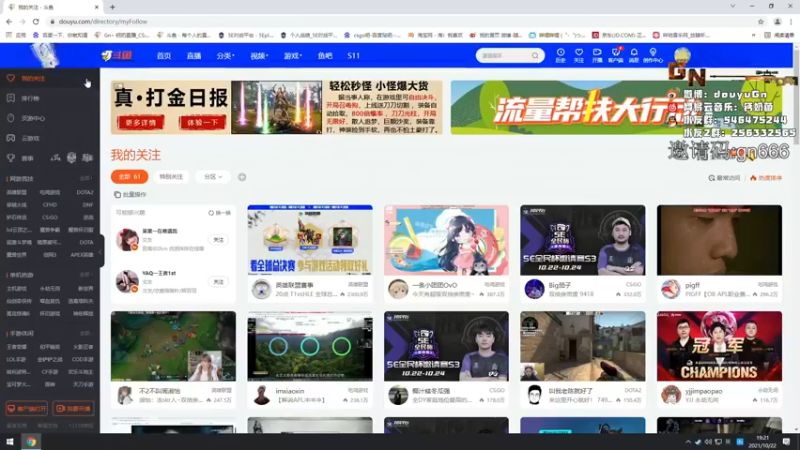Open the 页游中心 mouse icon in sidebar
Image resolution: width=800 pixels, height=450 pixels.
(x=11, y=118)
